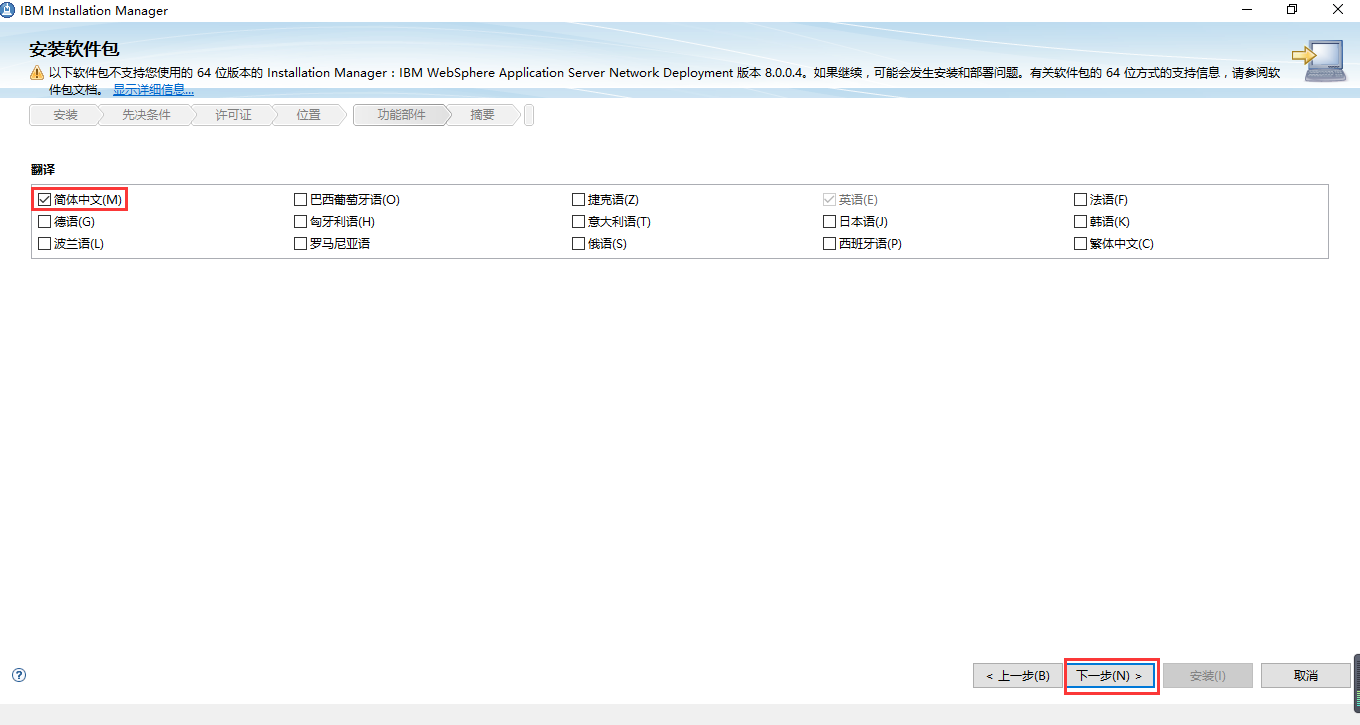Image resolution: width=1360 pixels, height=725 pixels.
Task: Uncheck the 简体中文(M) checkbox
Action: tap(44, 200)
